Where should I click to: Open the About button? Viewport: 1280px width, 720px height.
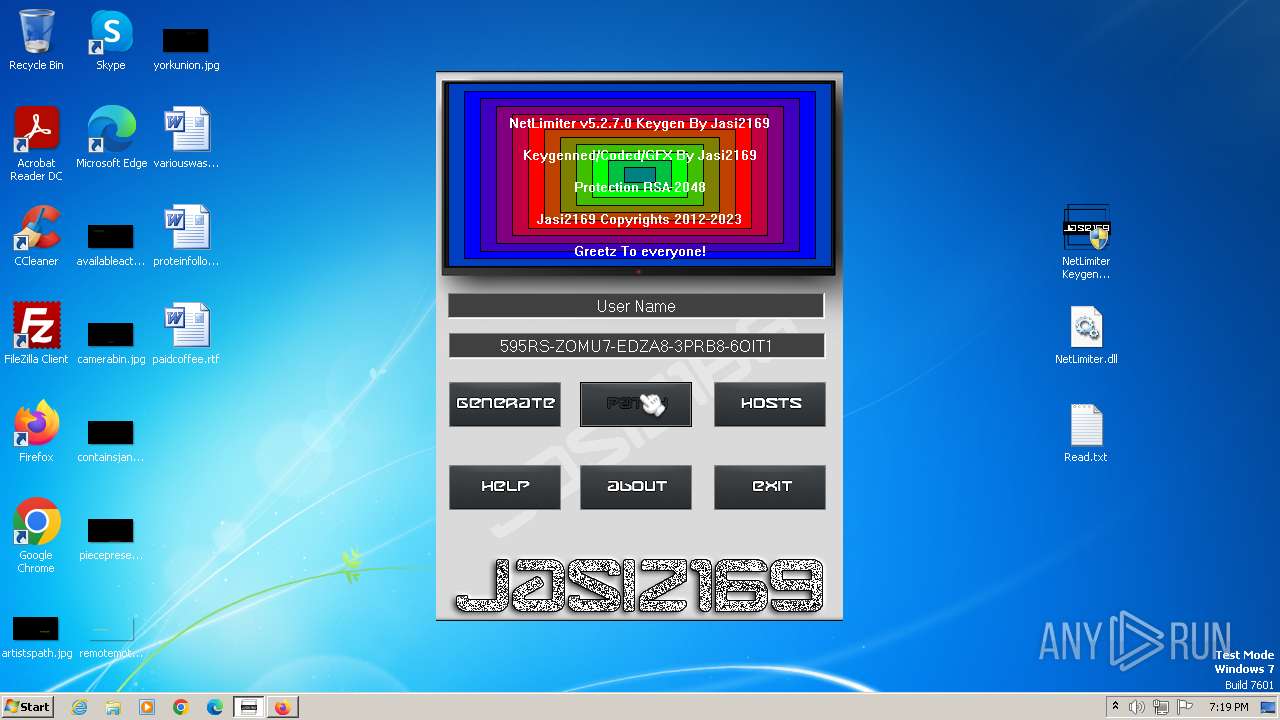(636, 487)
